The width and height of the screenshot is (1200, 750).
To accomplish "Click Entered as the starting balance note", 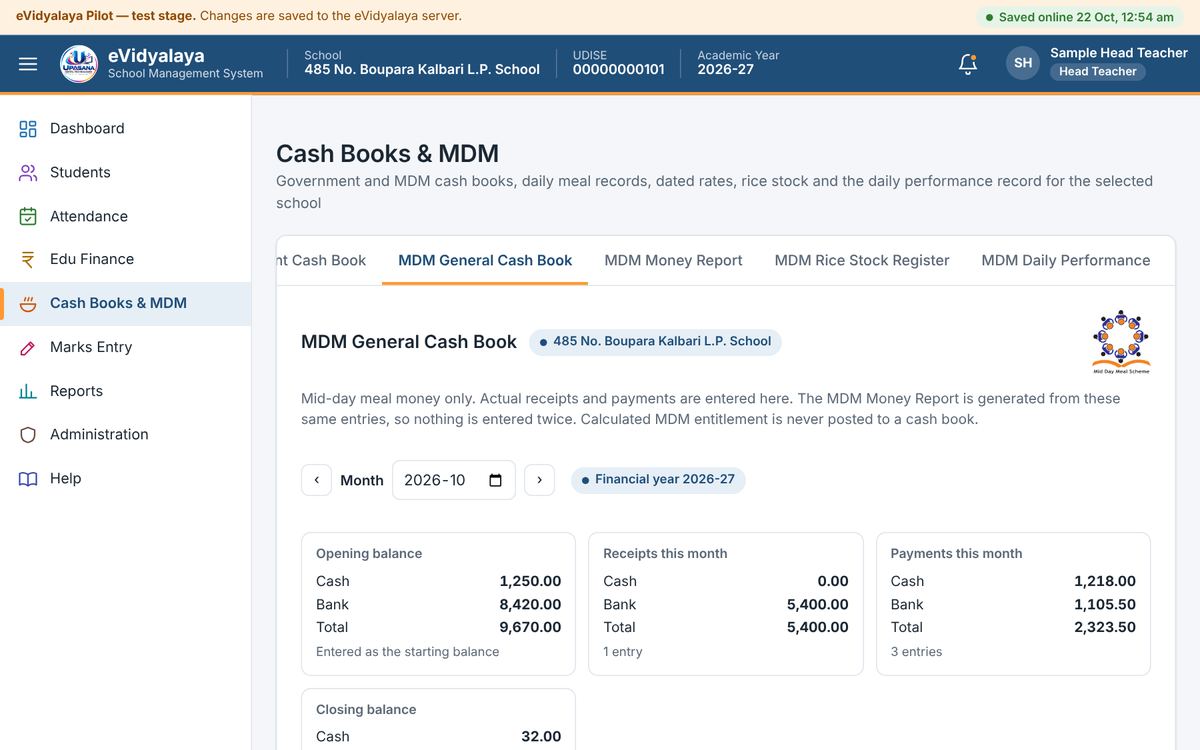I will [x=407, y=652].
